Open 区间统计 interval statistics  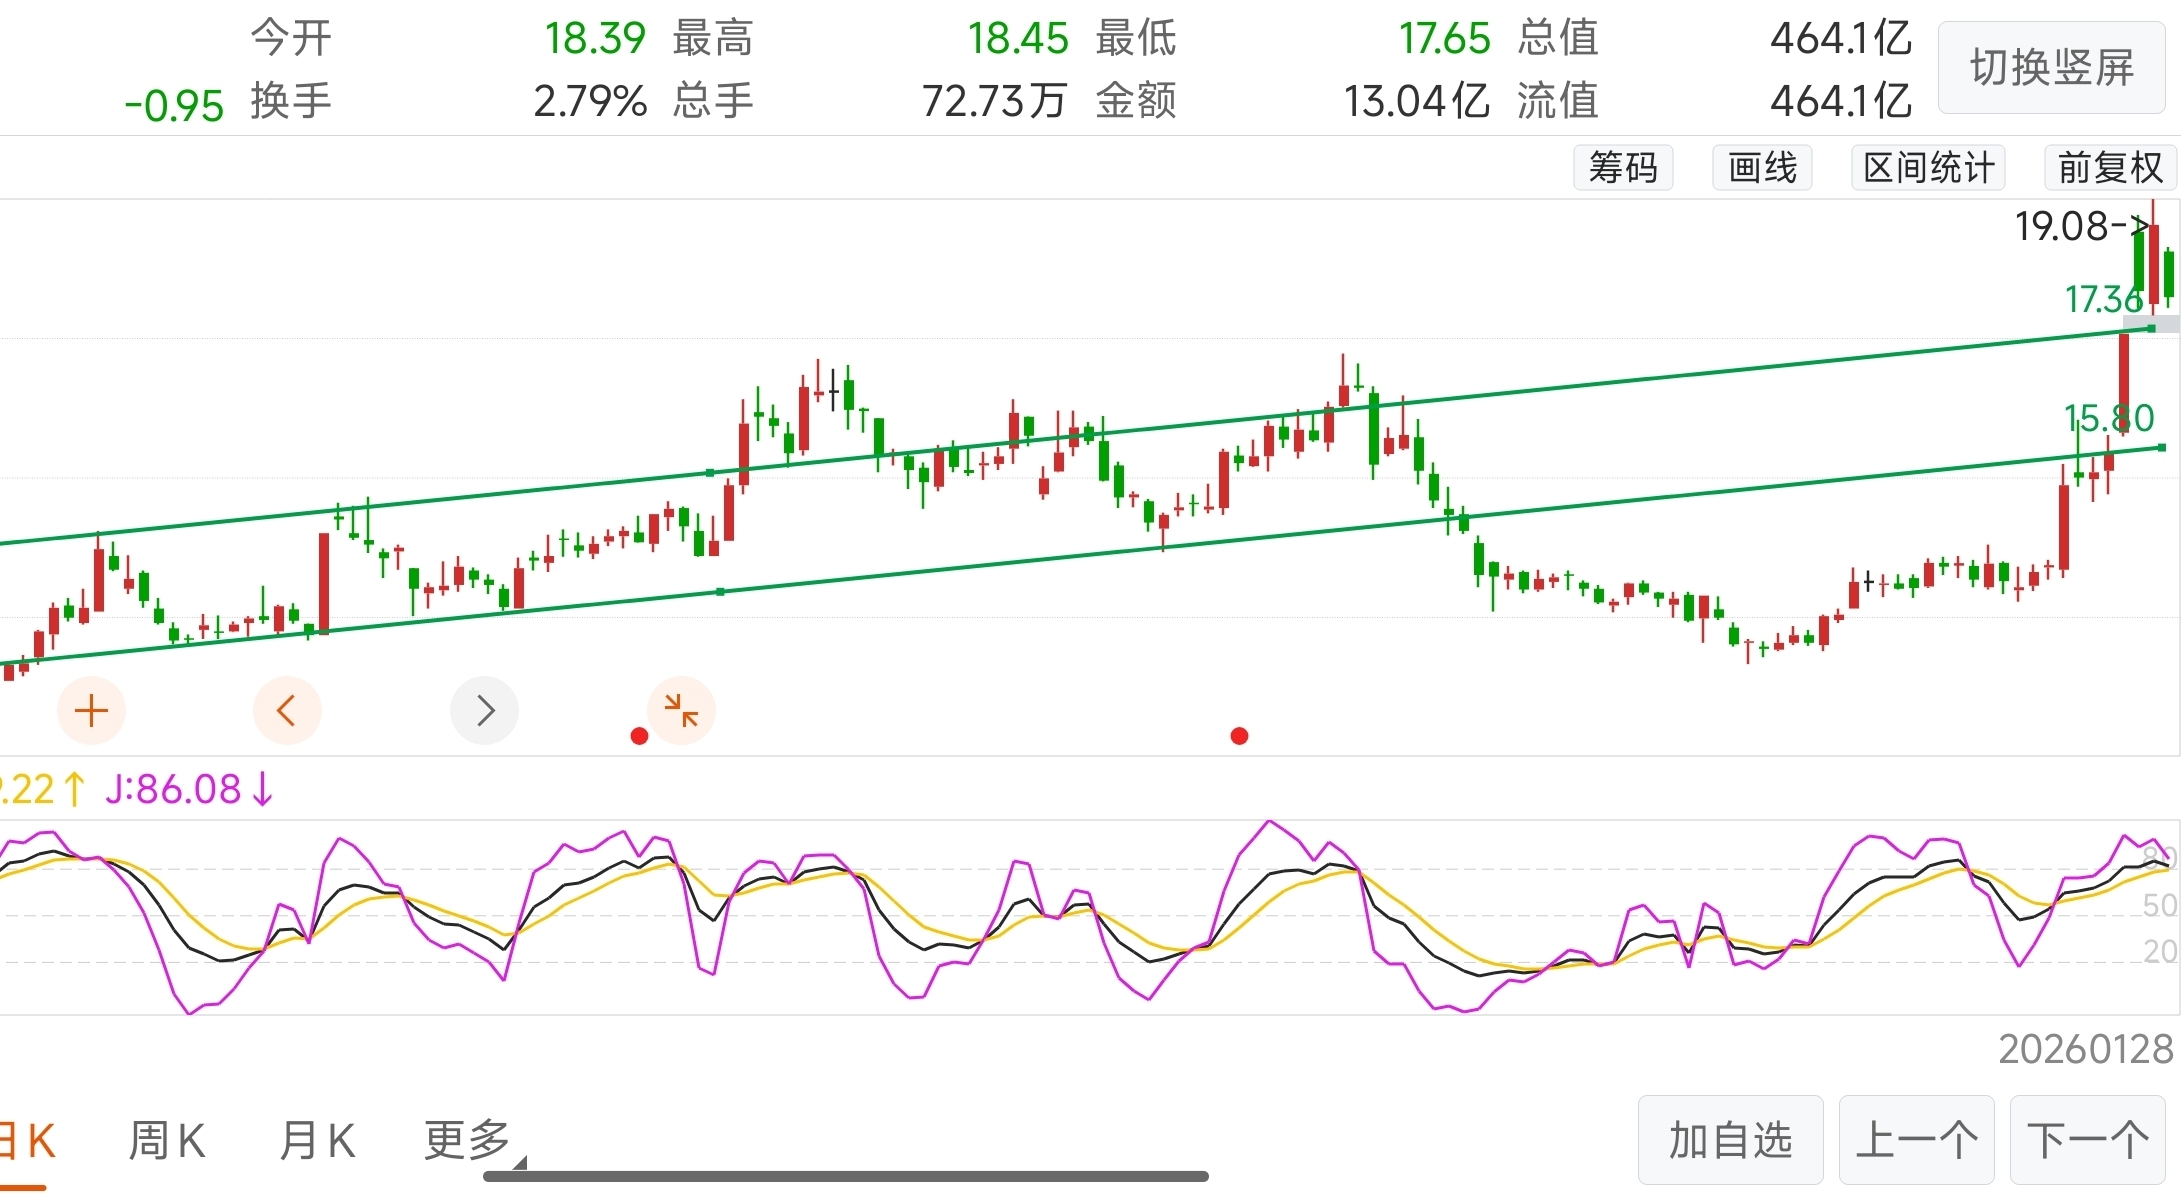coord(1928,168)
